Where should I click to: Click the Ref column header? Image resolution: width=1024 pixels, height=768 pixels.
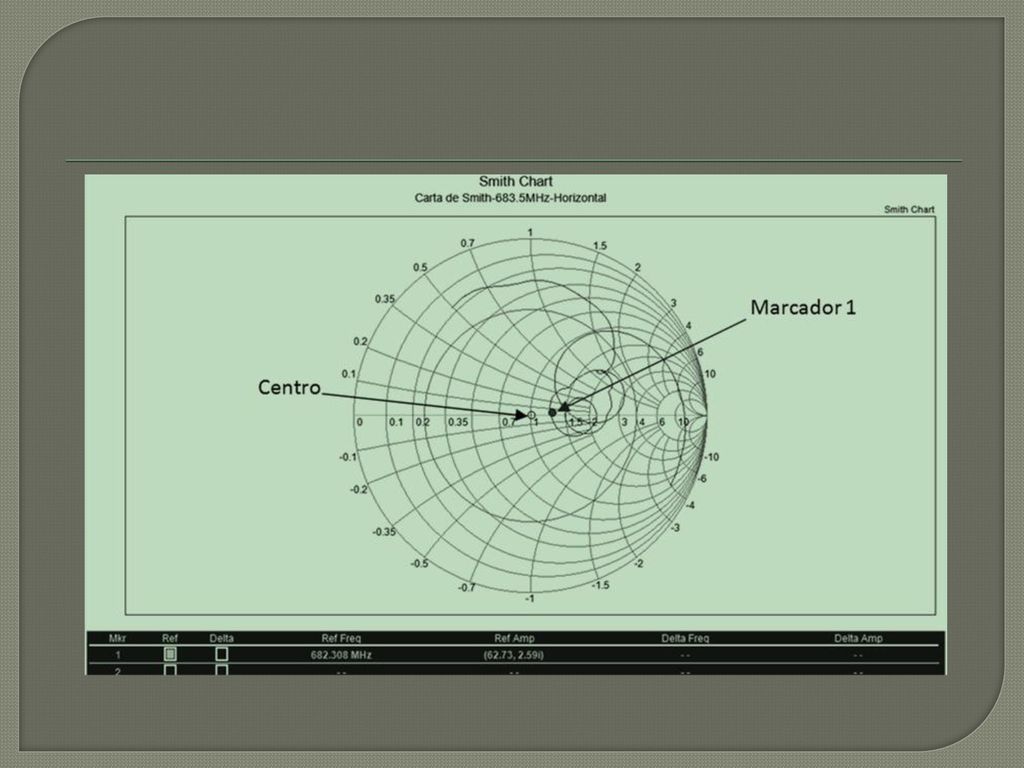[170, 638]
